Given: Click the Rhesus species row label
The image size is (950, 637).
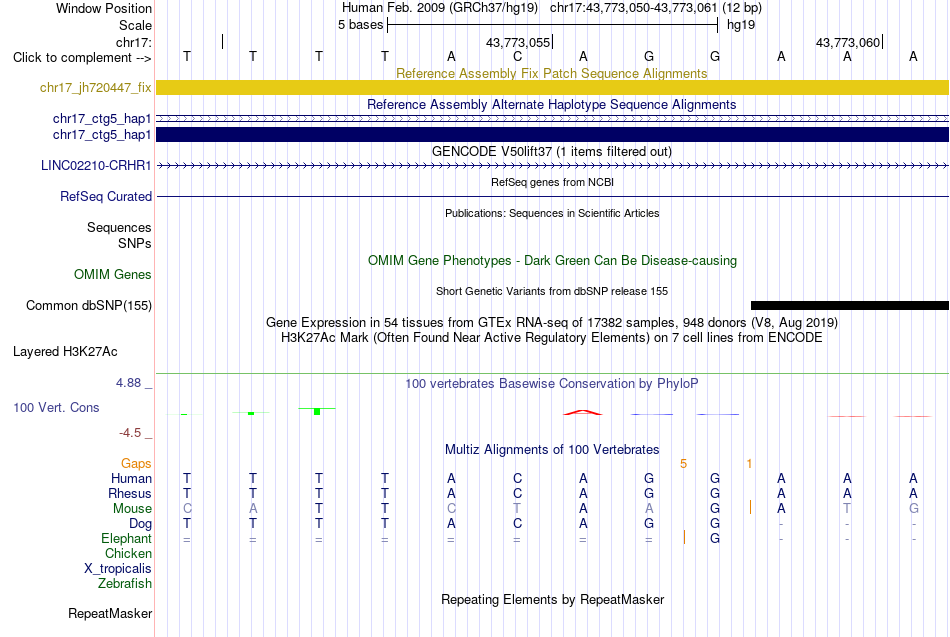Looking at the screenshot, I should [130, 493].
